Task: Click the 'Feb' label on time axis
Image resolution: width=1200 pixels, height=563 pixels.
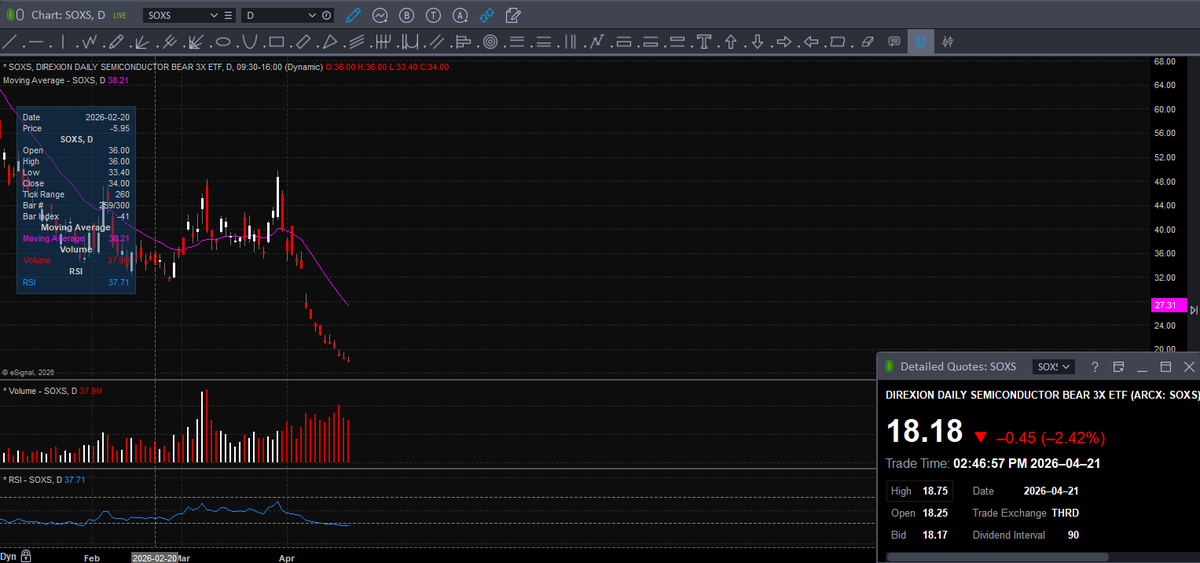Action: (93, 557)
